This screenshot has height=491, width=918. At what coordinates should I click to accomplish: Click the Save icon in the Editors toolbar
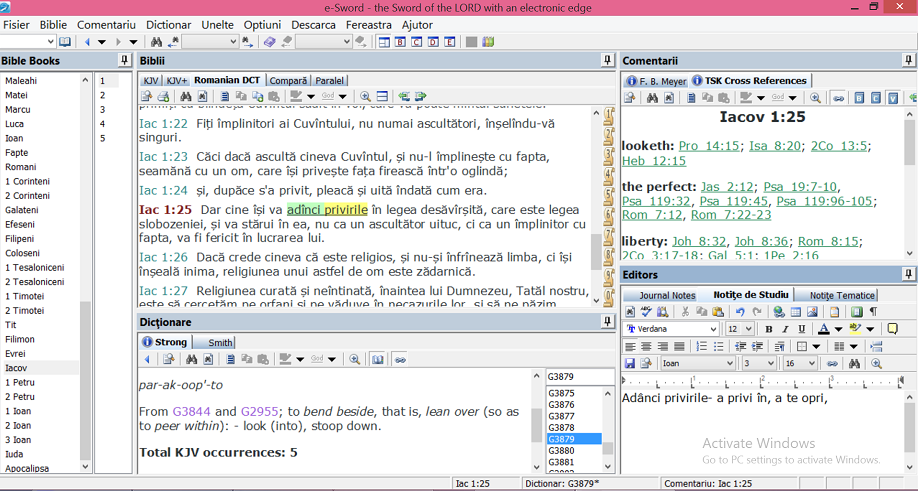coord(630,364)
